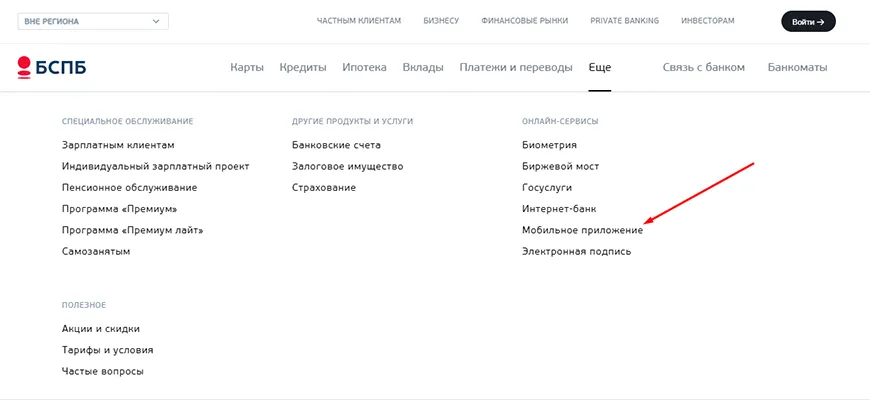This screenshot has height=400, width=870.
Task: Open Private Banking top link
Action: [x=624, y=21]
